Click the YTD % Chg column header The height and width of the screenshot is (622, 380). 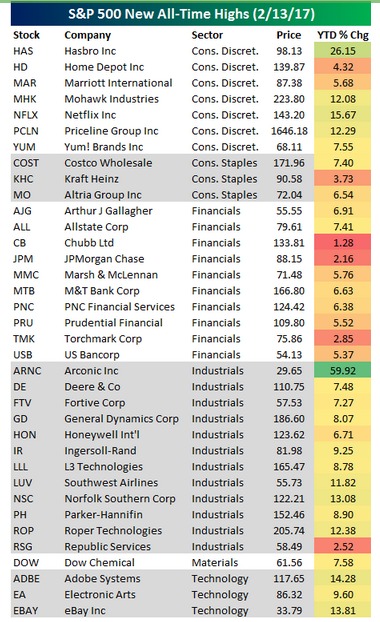click(x=343, y=35)
